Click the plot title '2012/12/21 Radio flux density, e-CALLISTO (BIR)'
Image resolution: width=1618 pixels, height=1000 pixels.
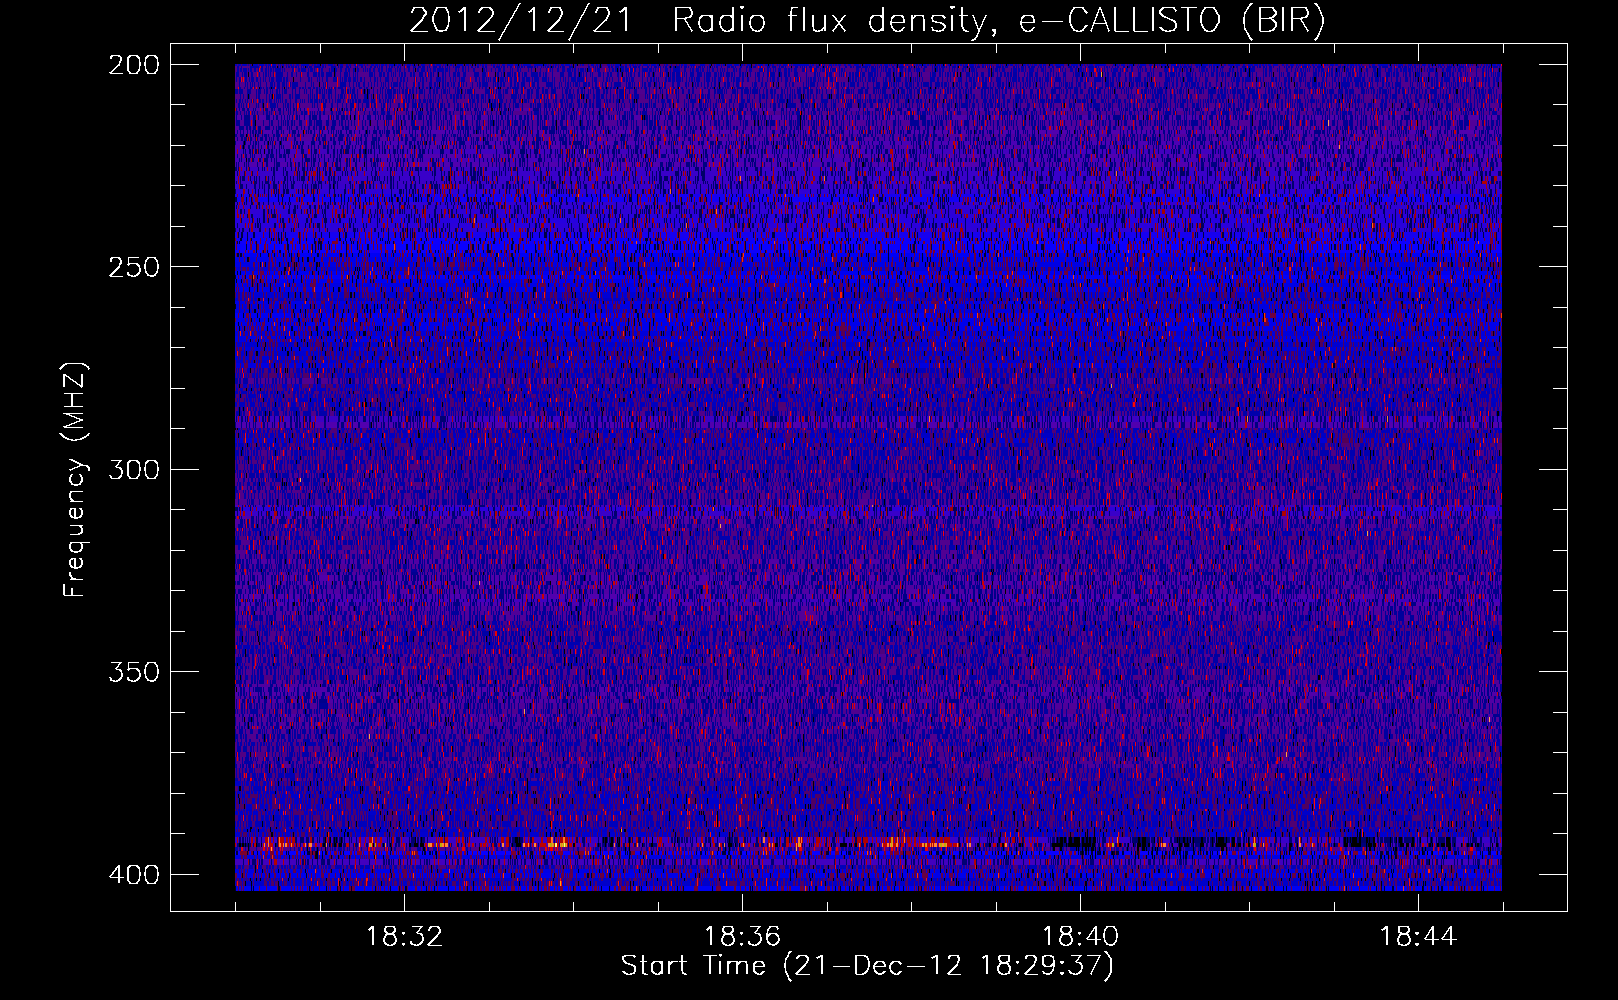click(x=867, y=21)
